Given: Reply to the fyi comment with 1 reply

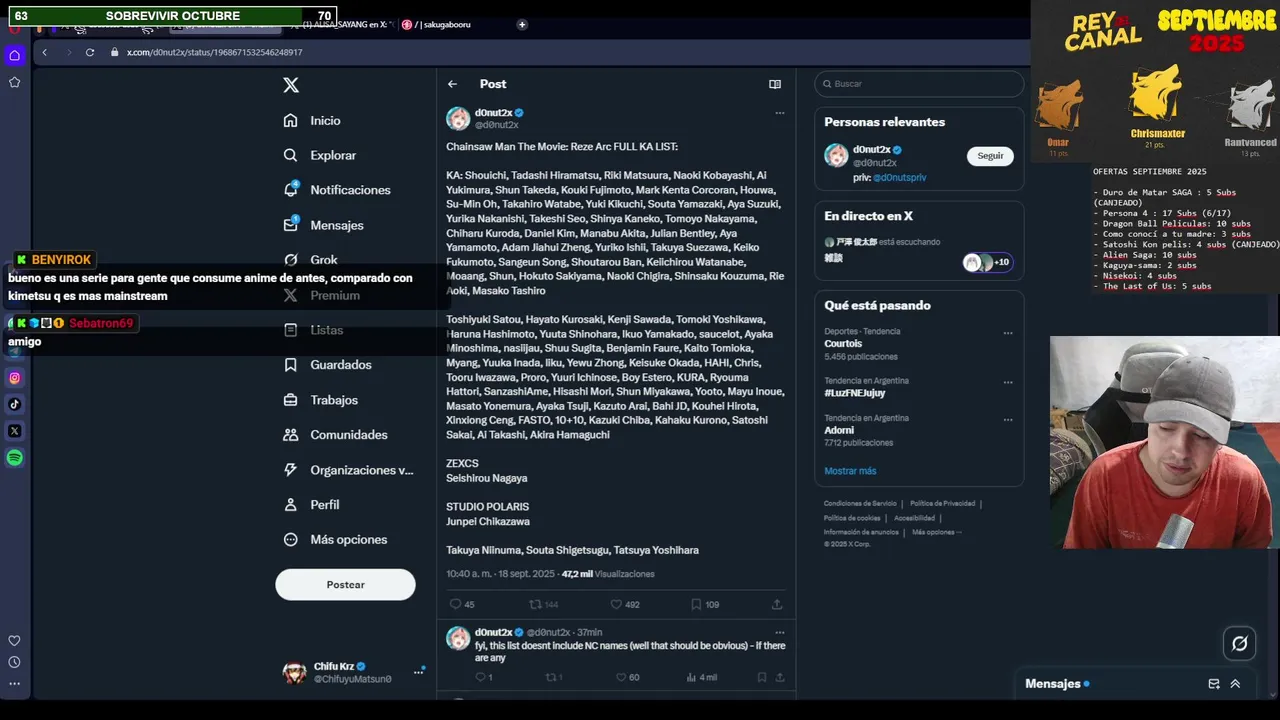Looking at the screenshot, I should pos(484,677).
